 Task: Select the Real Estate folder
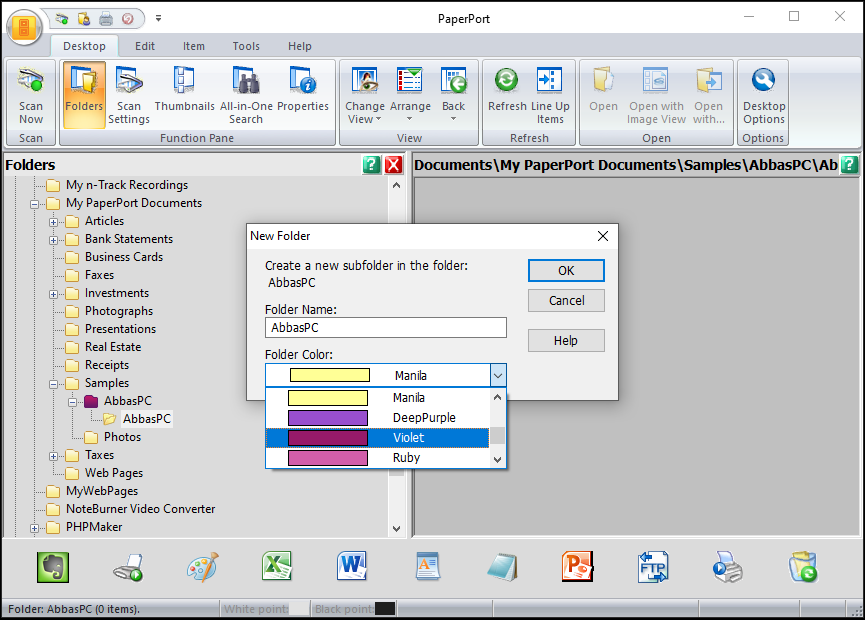(x=113, y=347)
